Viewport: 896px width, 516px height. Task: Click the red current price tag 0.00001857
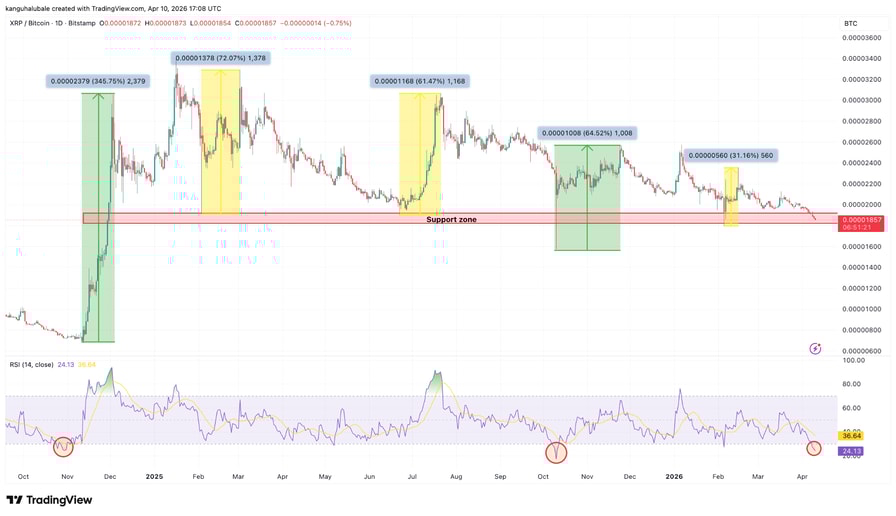point(861,223)
